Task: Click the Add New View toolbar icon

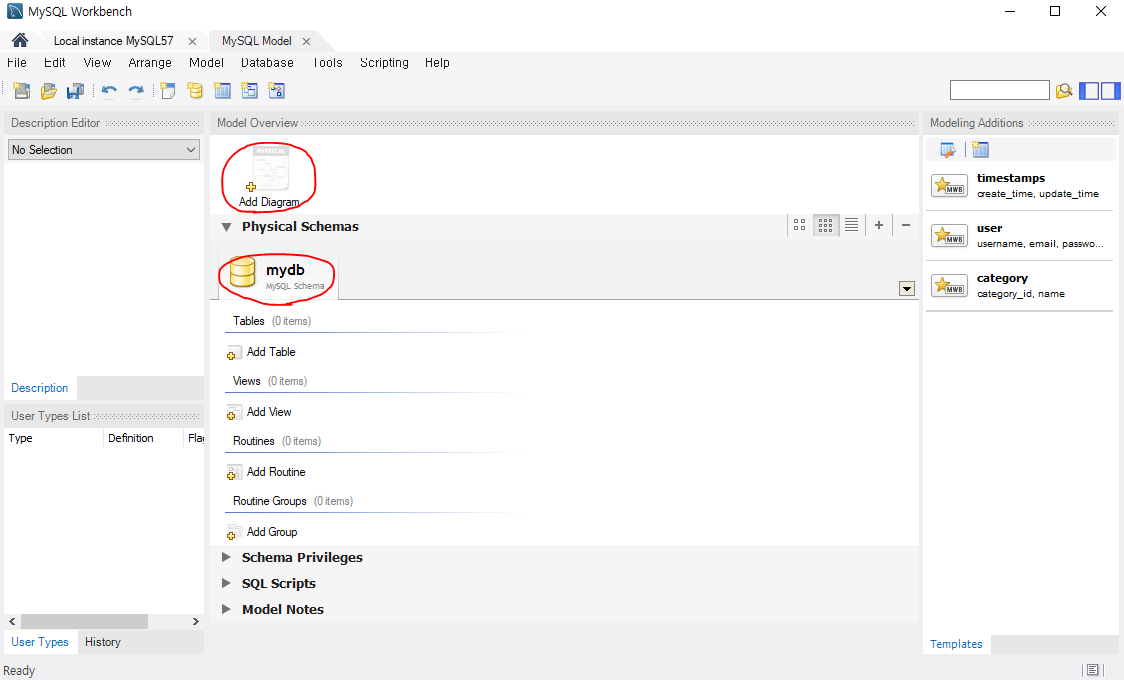Action: [249, 90]
